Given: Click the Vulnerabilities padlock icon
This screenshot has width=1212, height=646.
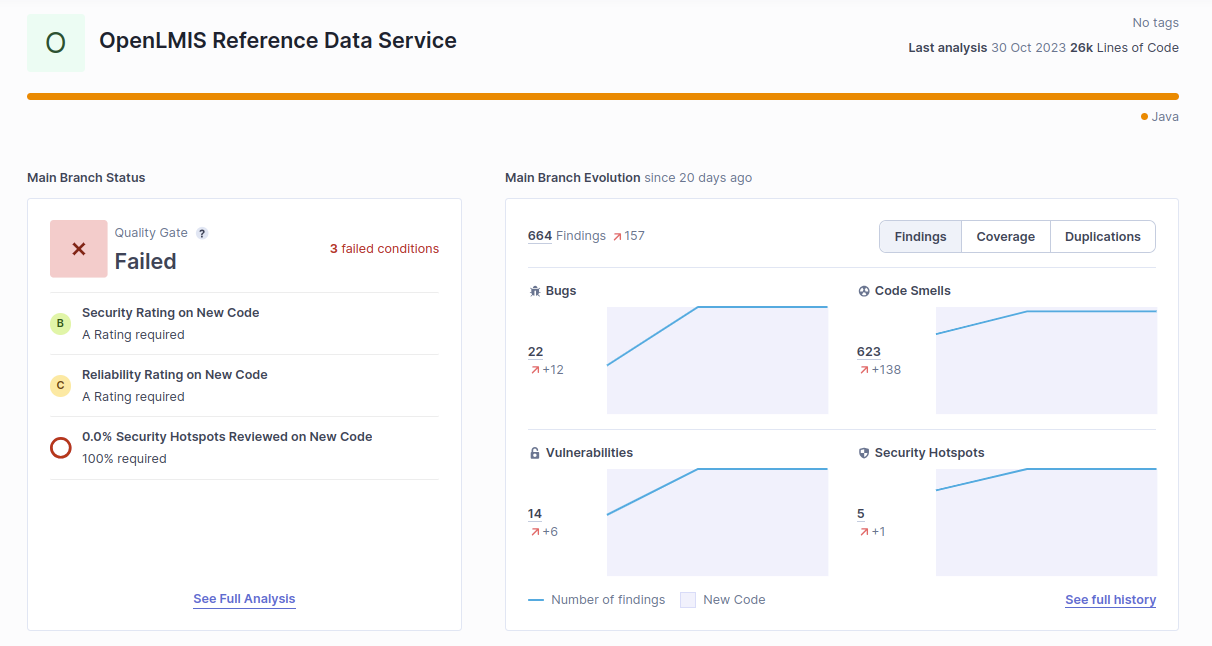Looking at the screenshot, I should pos(534,453).
